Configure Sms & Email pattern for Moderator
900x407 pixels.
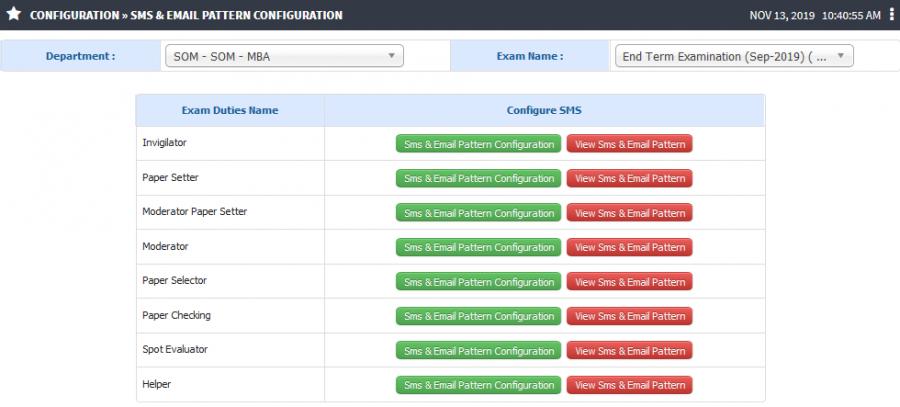coord(478,247)
